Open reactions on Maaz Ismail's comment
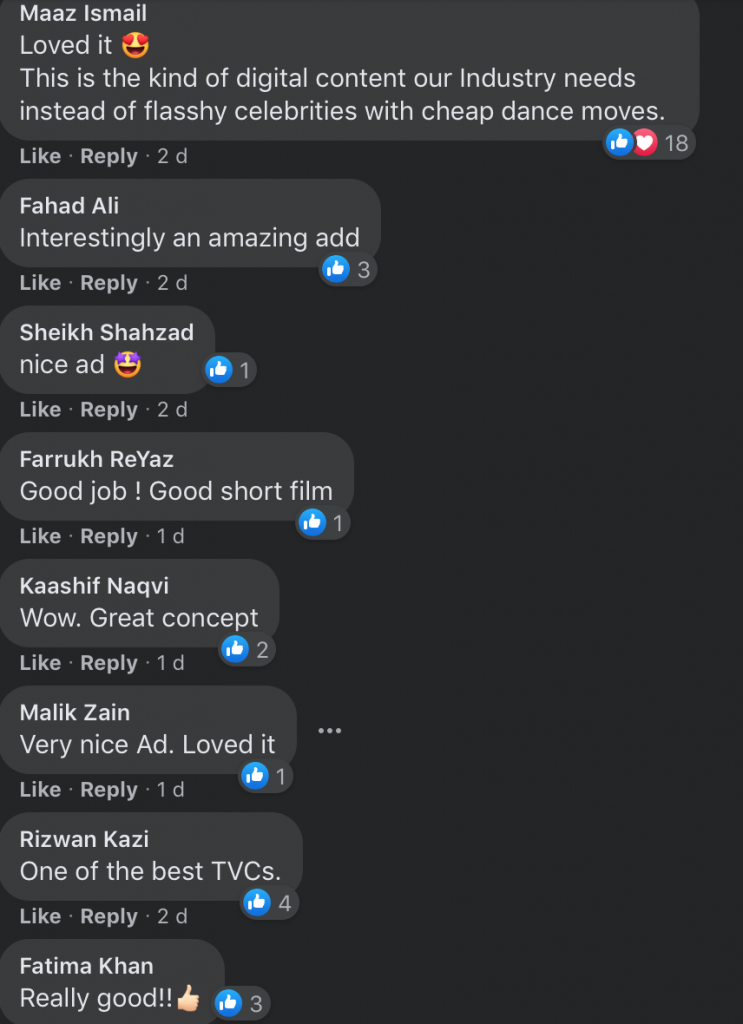The width and height of the screenshot is (743, 1024). [649, 142]
